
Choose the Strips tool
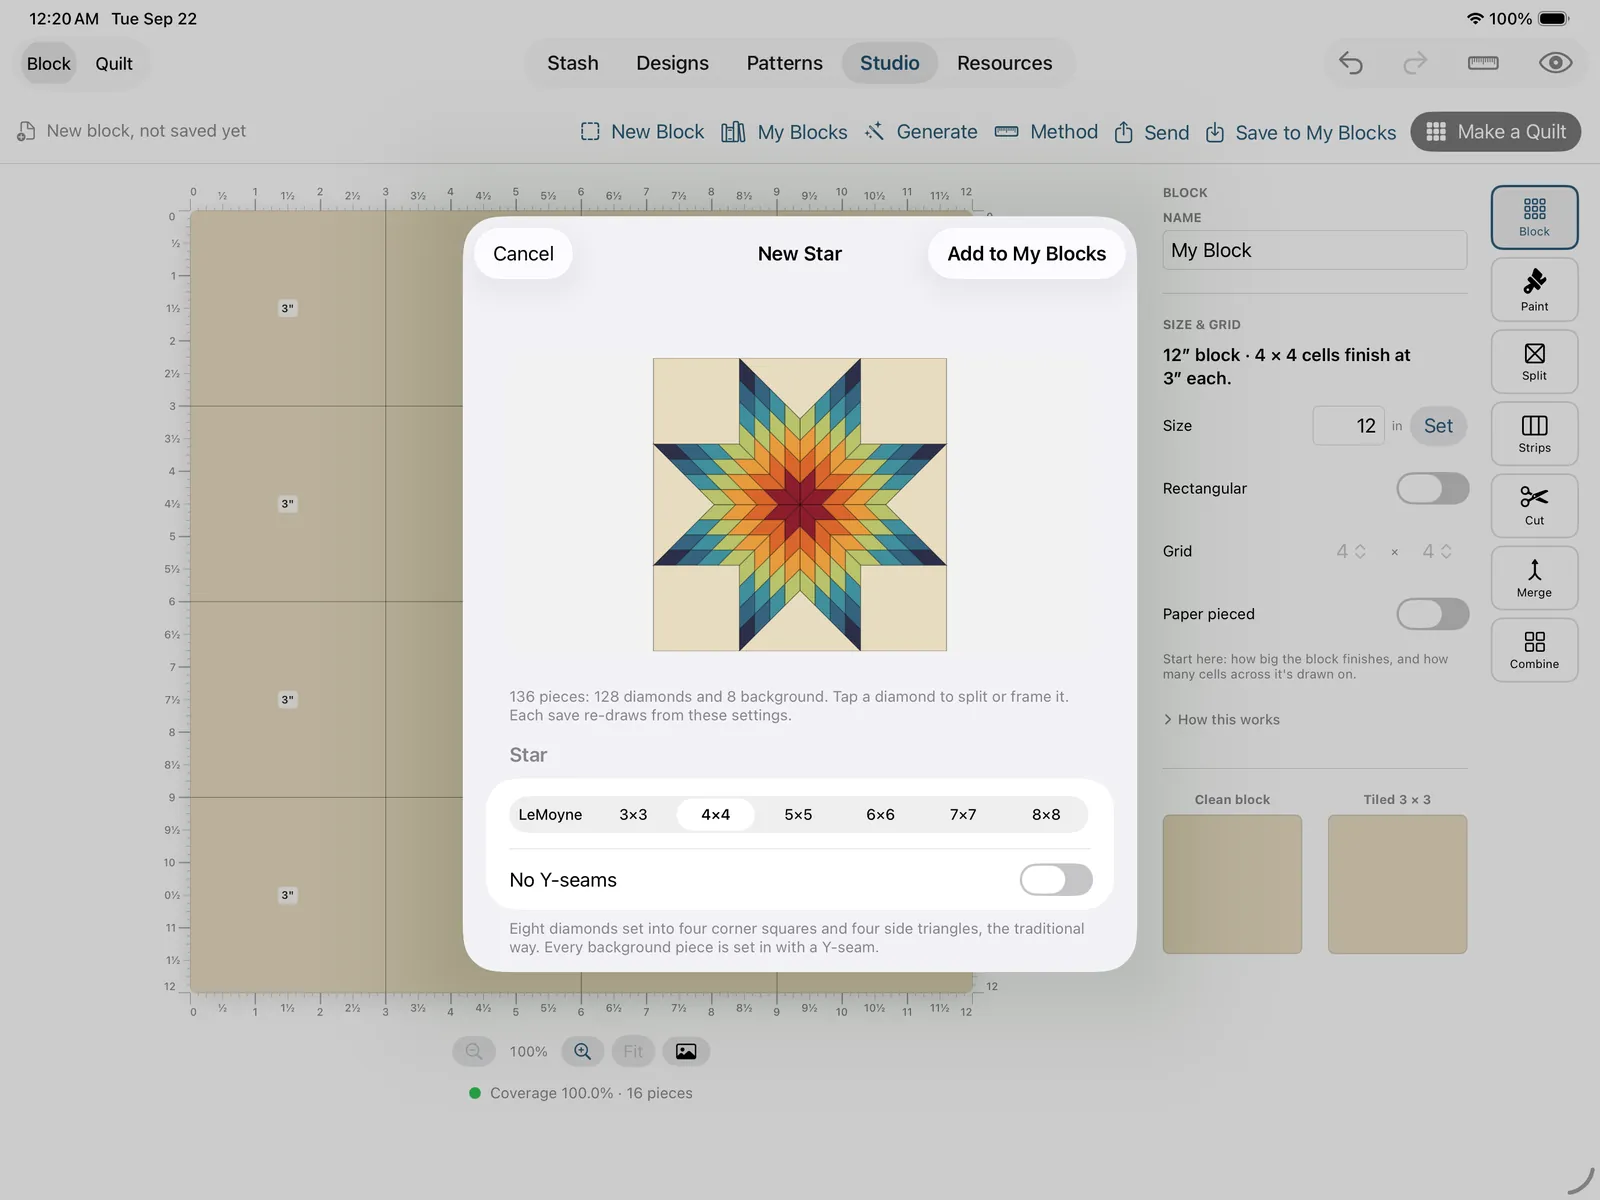click(1534, 434)
